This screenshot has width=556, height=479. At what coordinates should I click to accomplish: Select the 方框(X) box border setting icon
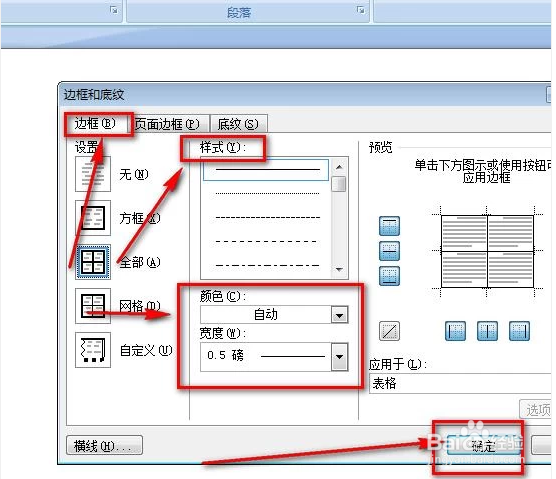tap(93, 218)
